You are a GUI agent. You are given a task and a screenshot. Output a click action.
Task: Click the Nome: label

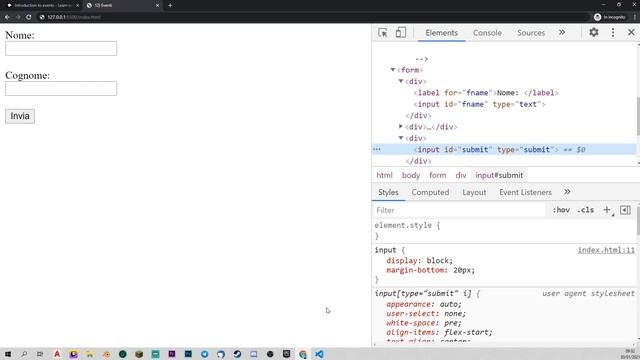[x=20, y=35]
